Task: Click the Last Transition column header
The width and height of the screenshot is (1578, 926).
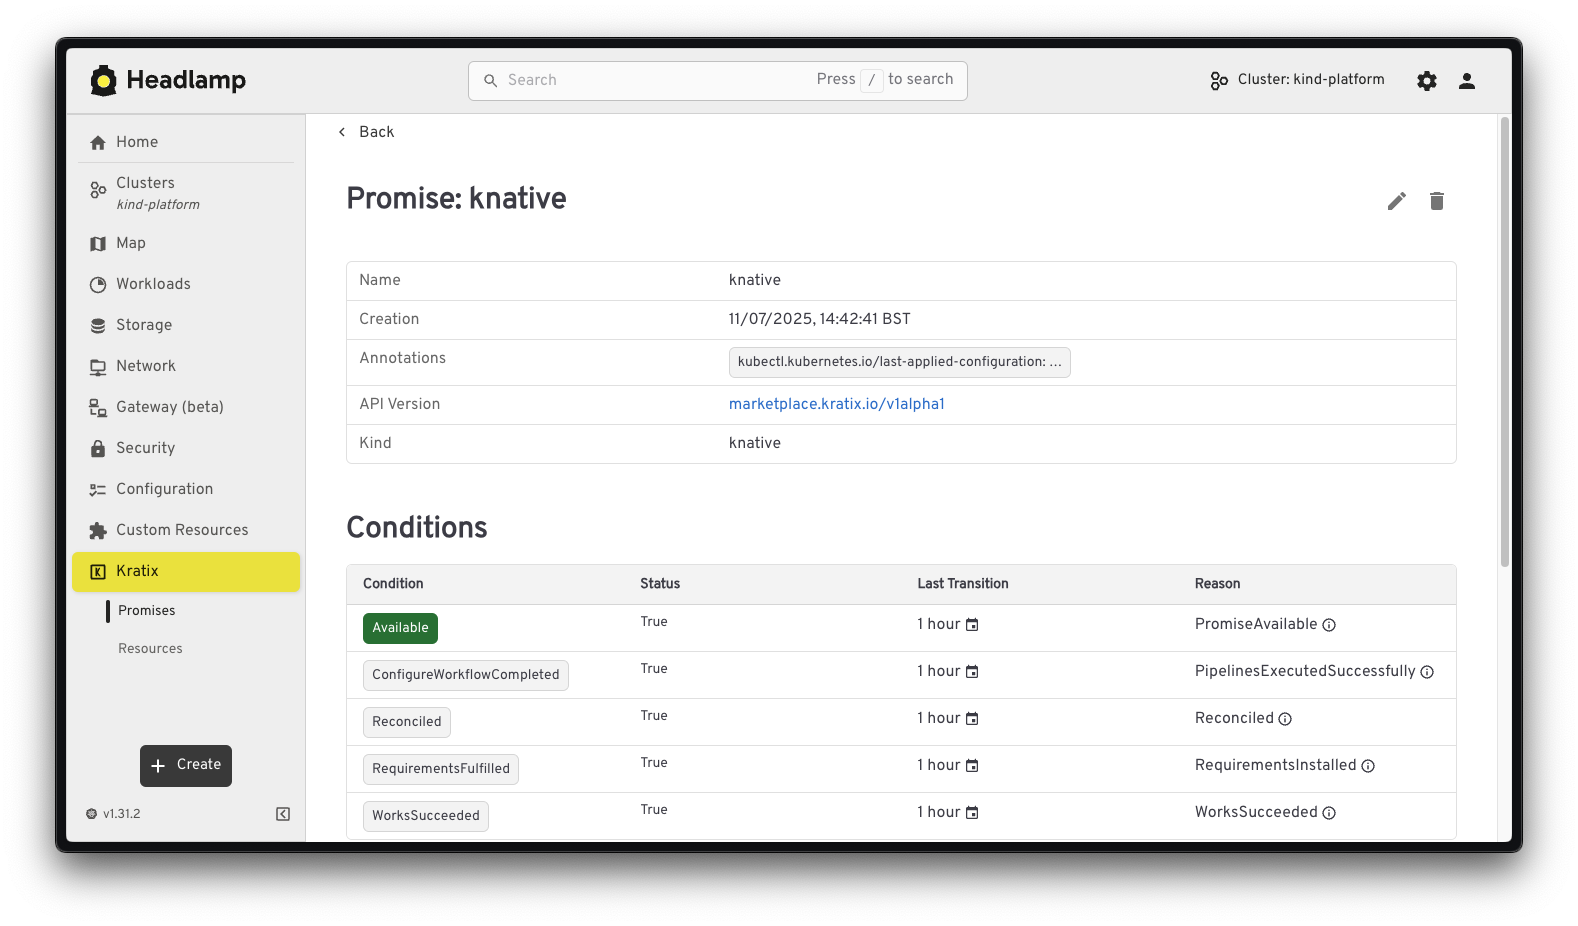Action: click(963, 584)
